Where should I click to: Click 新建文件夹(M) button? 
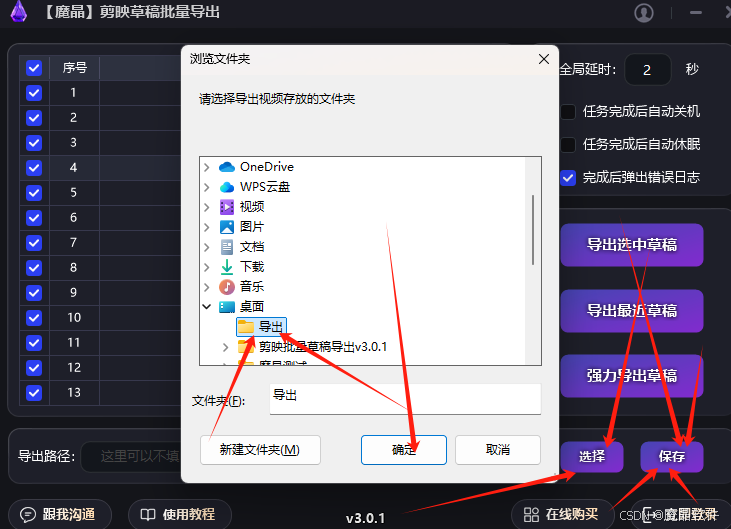click(260, 450)
